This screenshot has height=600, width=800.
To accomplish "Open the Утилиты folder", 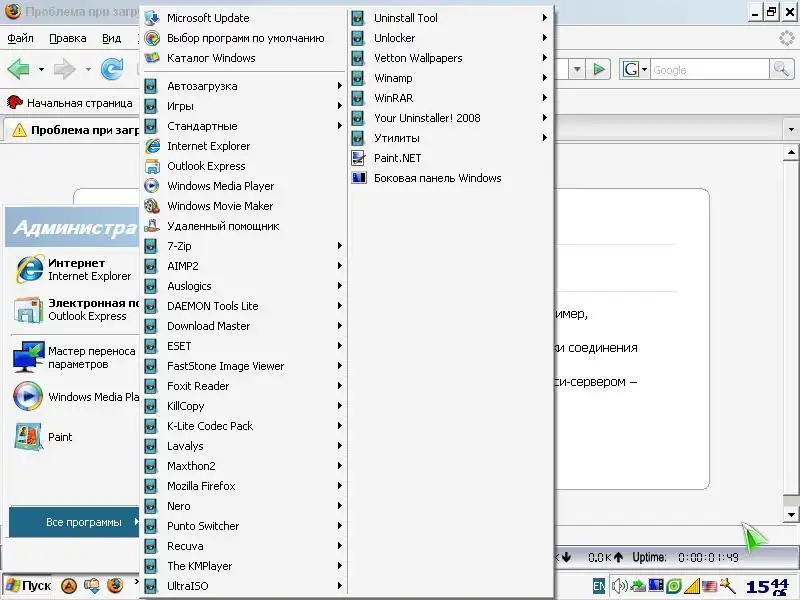I will [450, 138].
